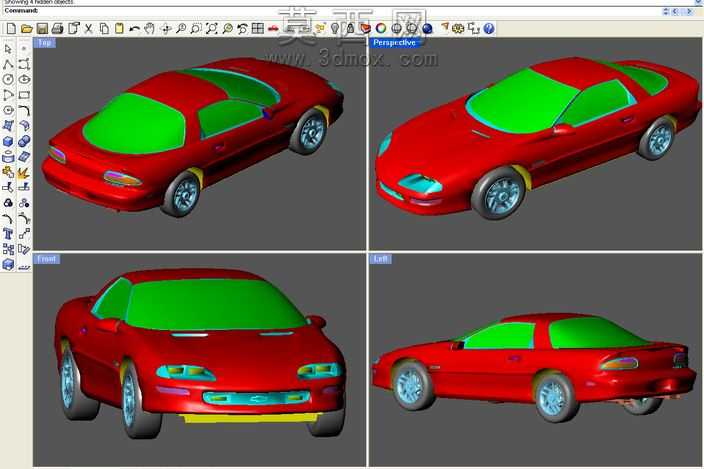
Task: Select the Explode tool
Action: point(24,172)
